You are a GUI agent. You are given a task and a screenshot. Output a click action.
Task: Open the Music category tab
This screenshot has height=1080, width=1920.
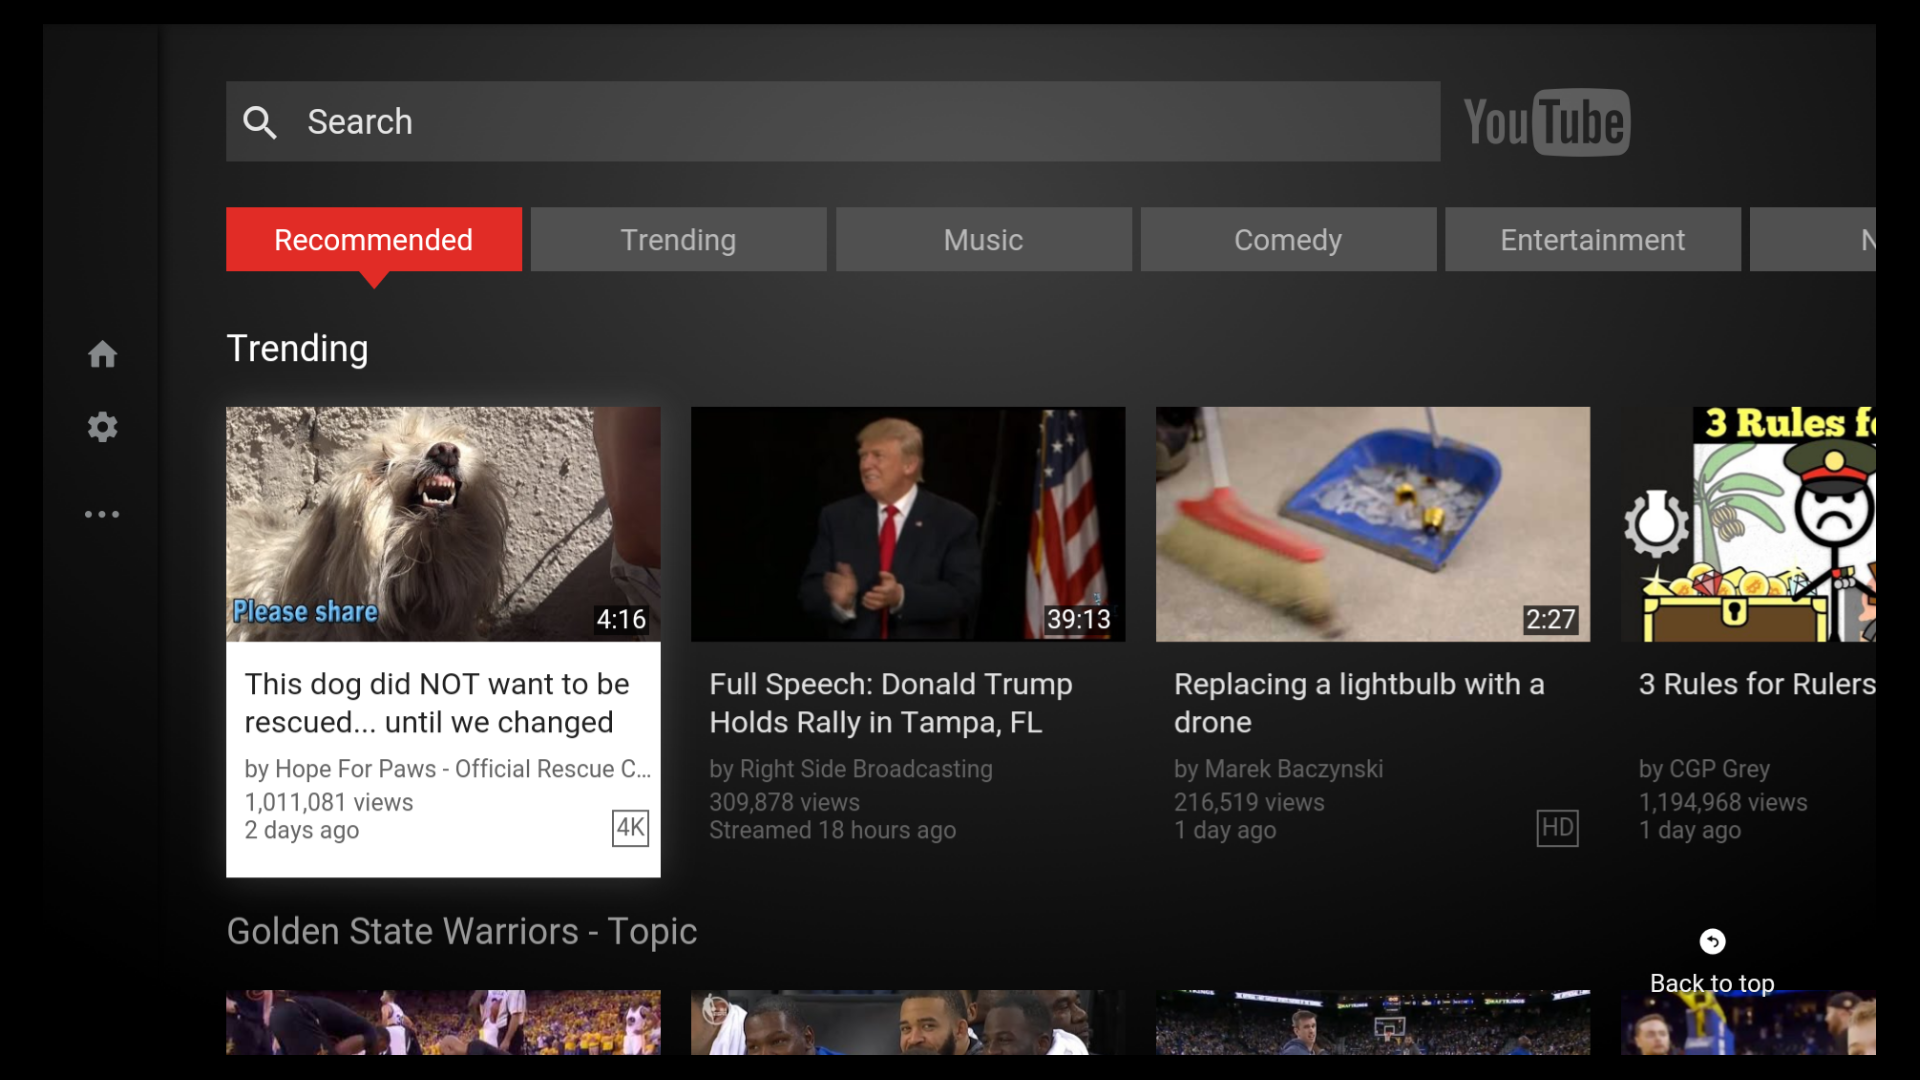point(983,240)
